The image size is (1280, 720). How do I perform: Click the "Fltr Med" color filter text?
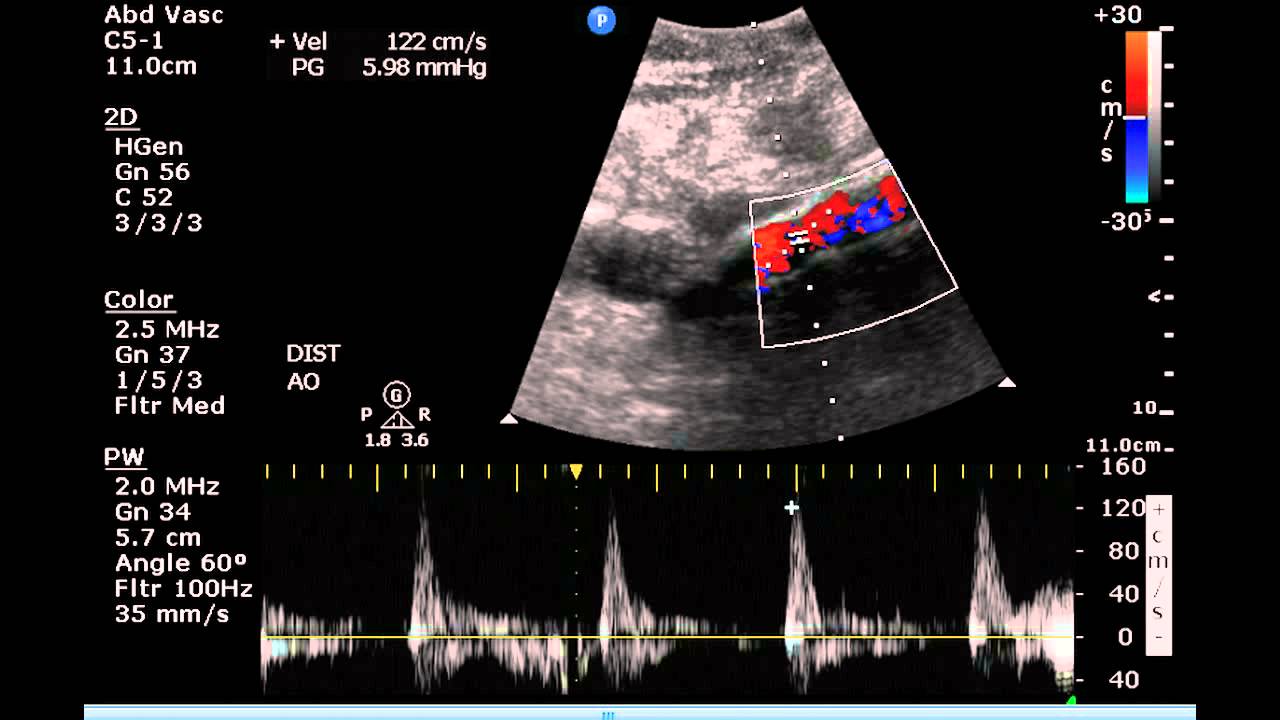[170, 406]
